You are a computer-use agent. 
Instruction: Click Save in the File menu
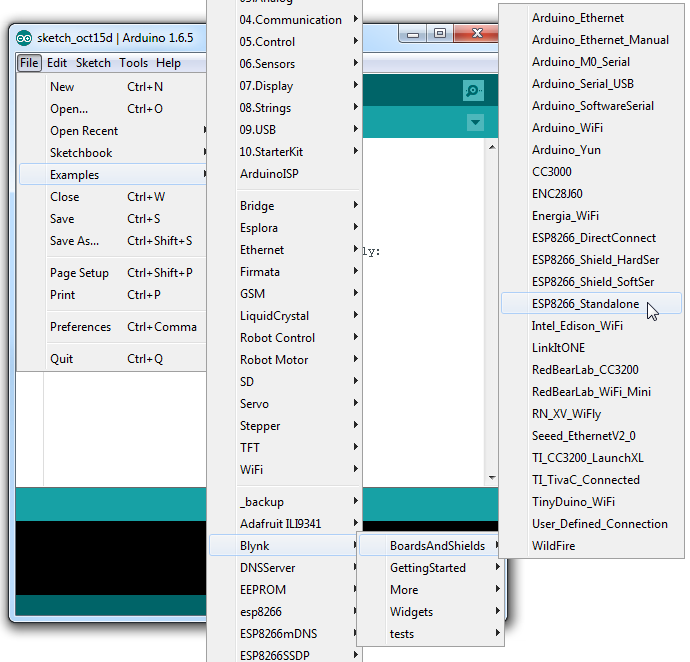tap(112, 219)
